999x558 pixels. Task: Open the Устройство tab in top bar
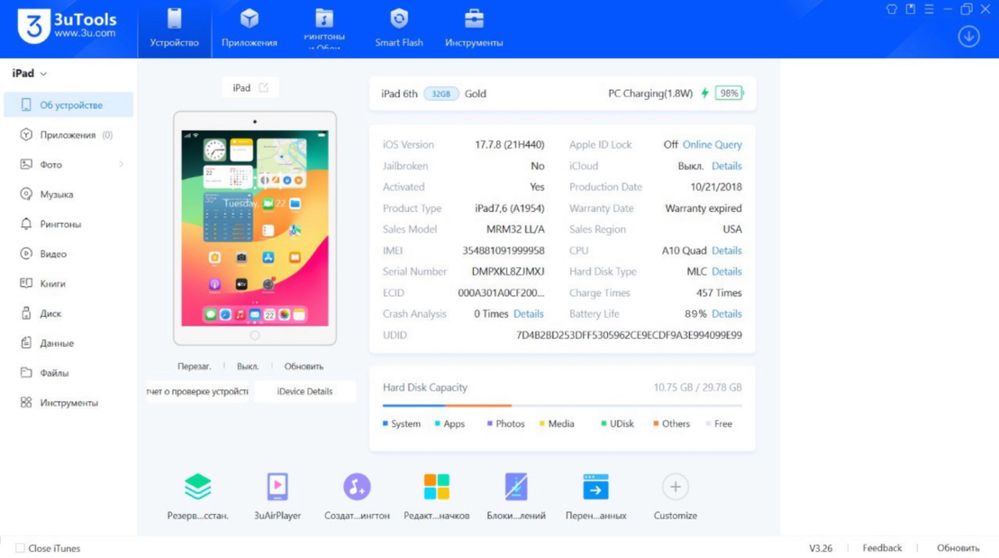tap(174, 29)
